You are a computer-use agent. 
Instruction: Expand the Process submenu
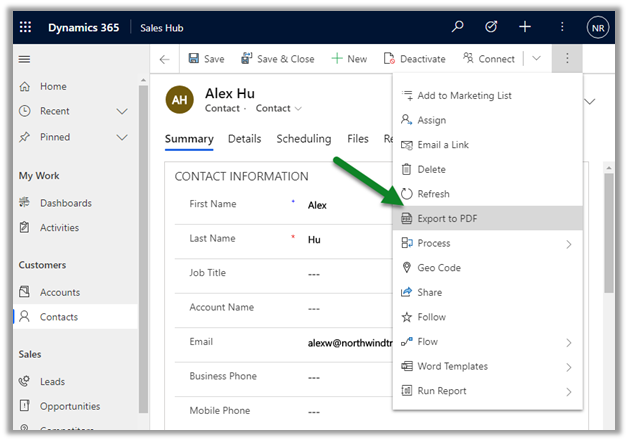click(x=569, y=243)
